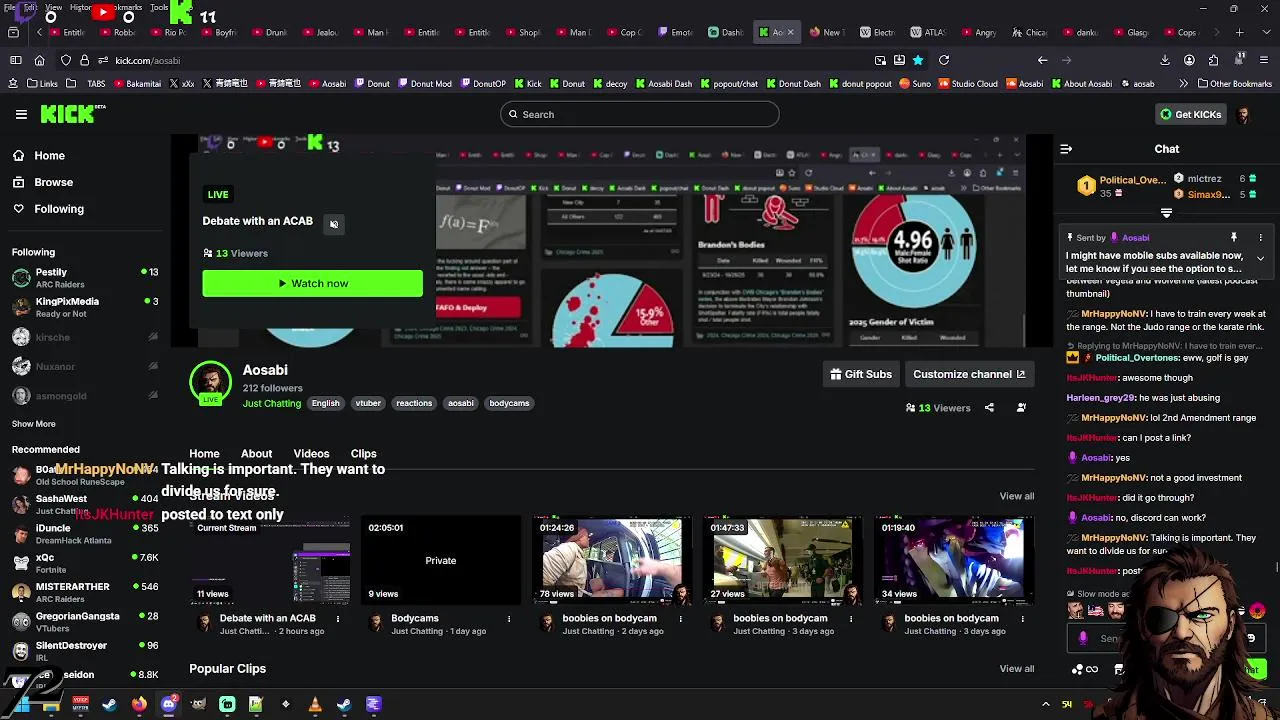Screen dimensions: 1280x720
Task: Collapse the chat panel
Action: click(x=1066, y=149)
